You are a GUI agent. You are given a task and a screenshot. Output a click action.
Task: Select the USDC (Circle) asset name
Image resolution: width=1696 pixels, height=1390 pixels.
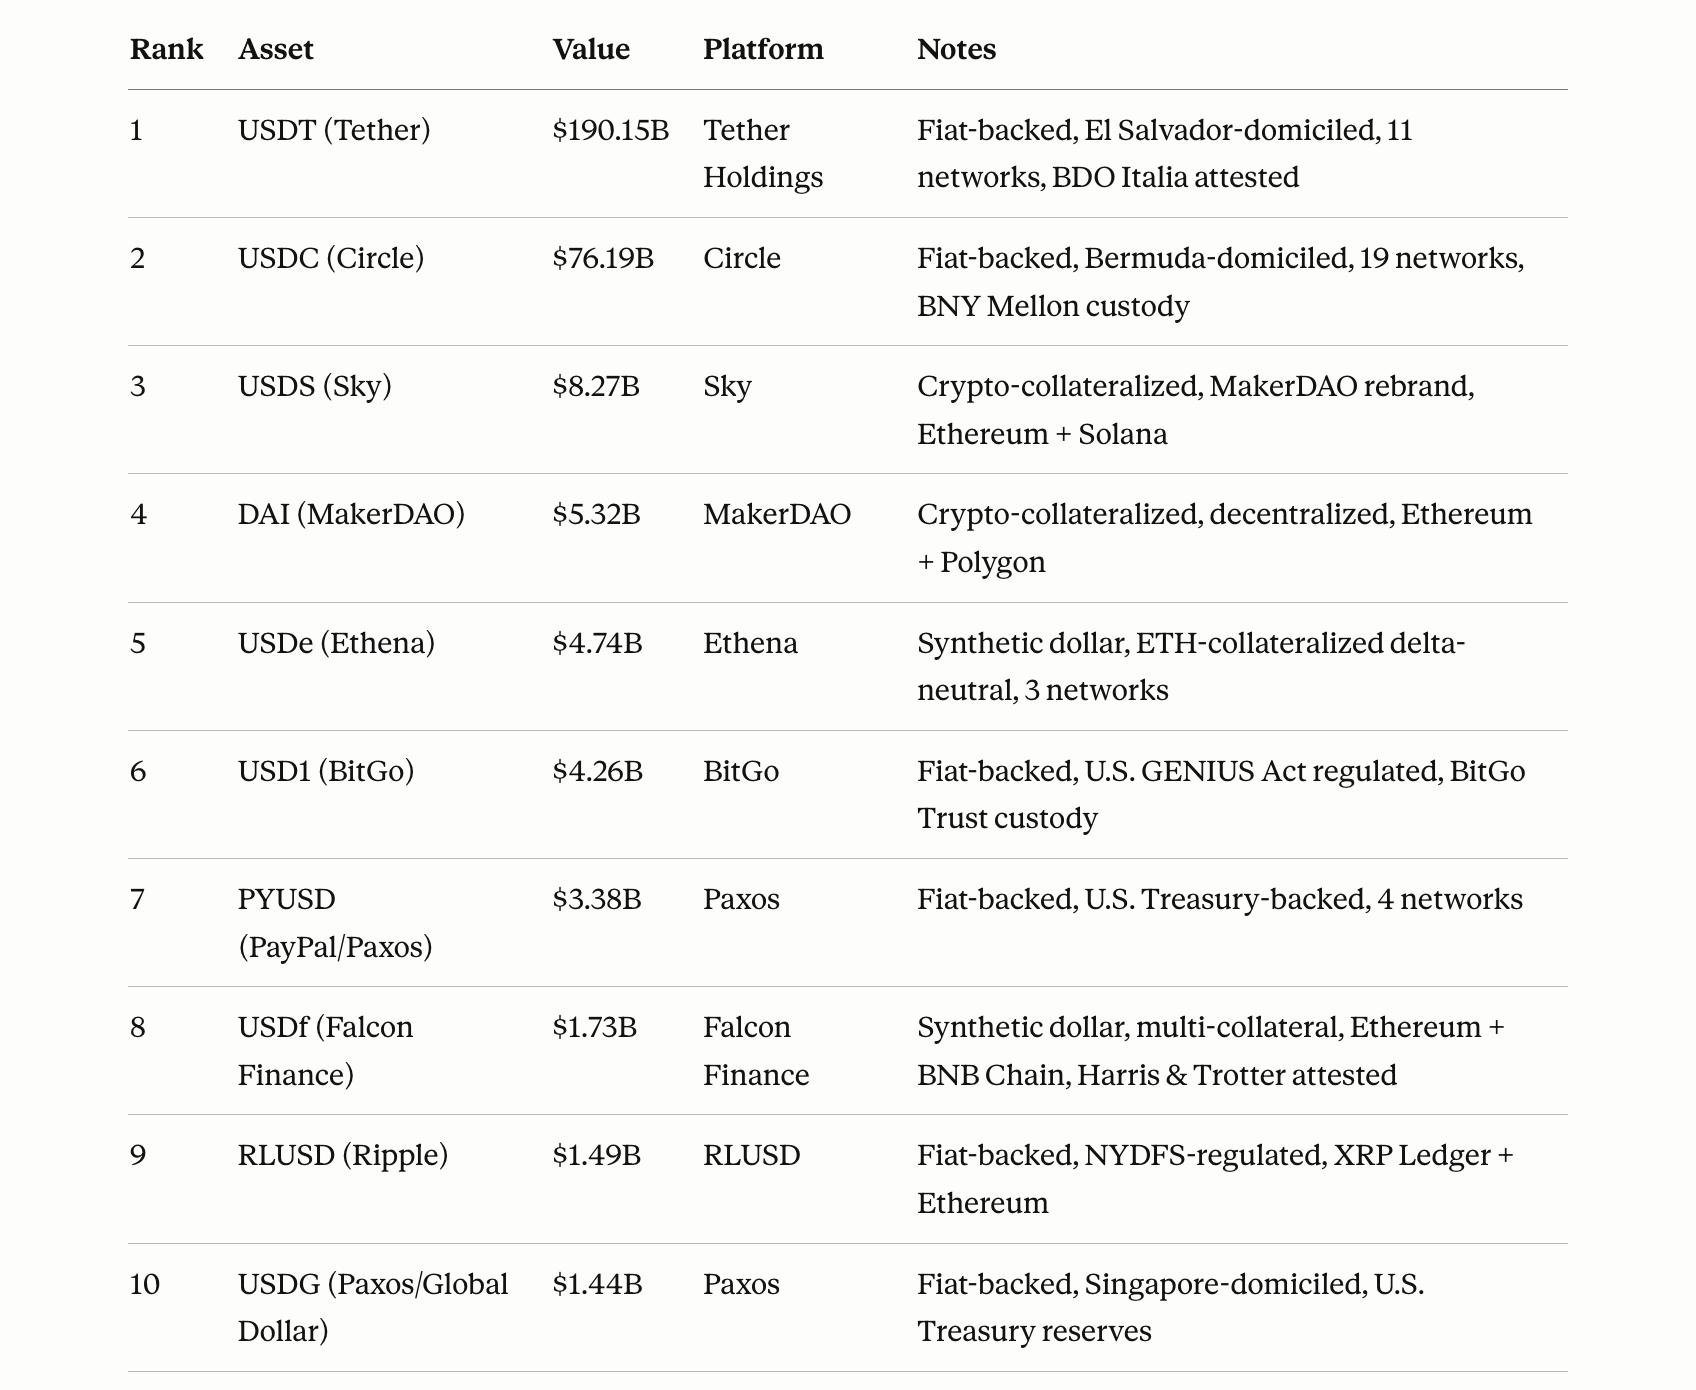point(330,258)
